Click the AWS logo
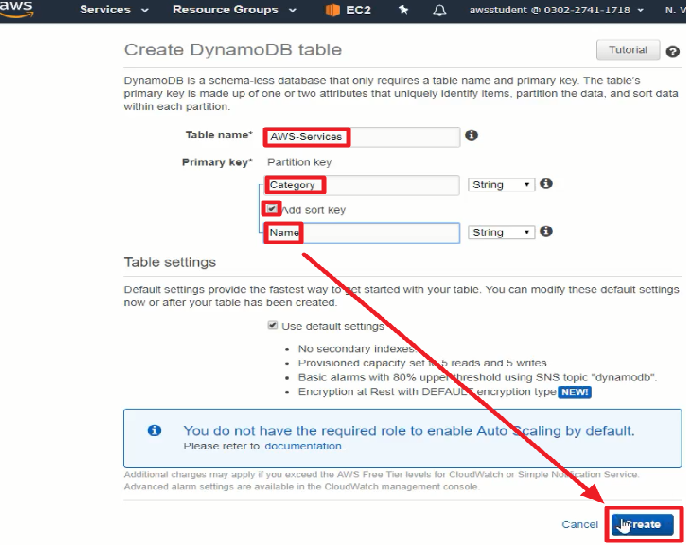Image resolution: width=686 pixels, height=545 pixels. 16,9
